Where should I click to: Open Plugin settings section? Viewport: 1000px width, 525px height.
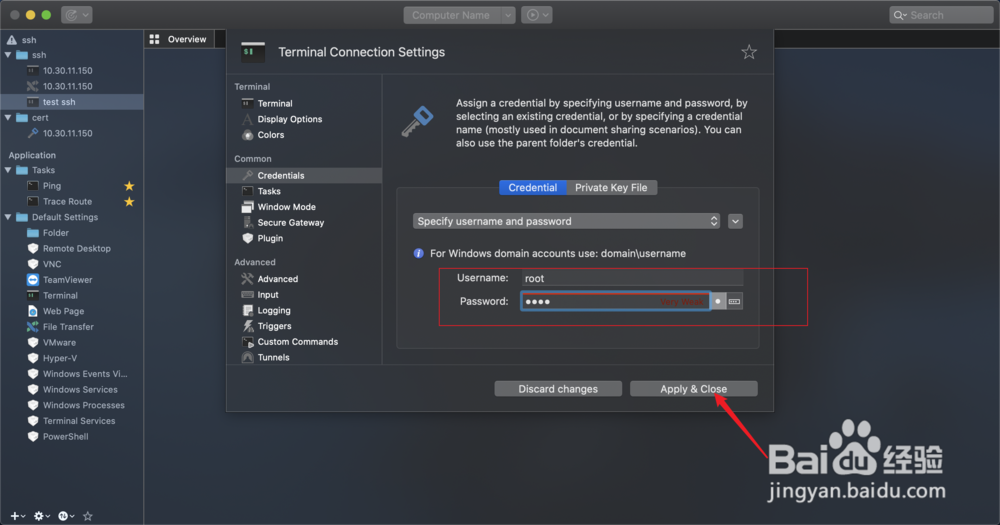[x=270, y=239]
